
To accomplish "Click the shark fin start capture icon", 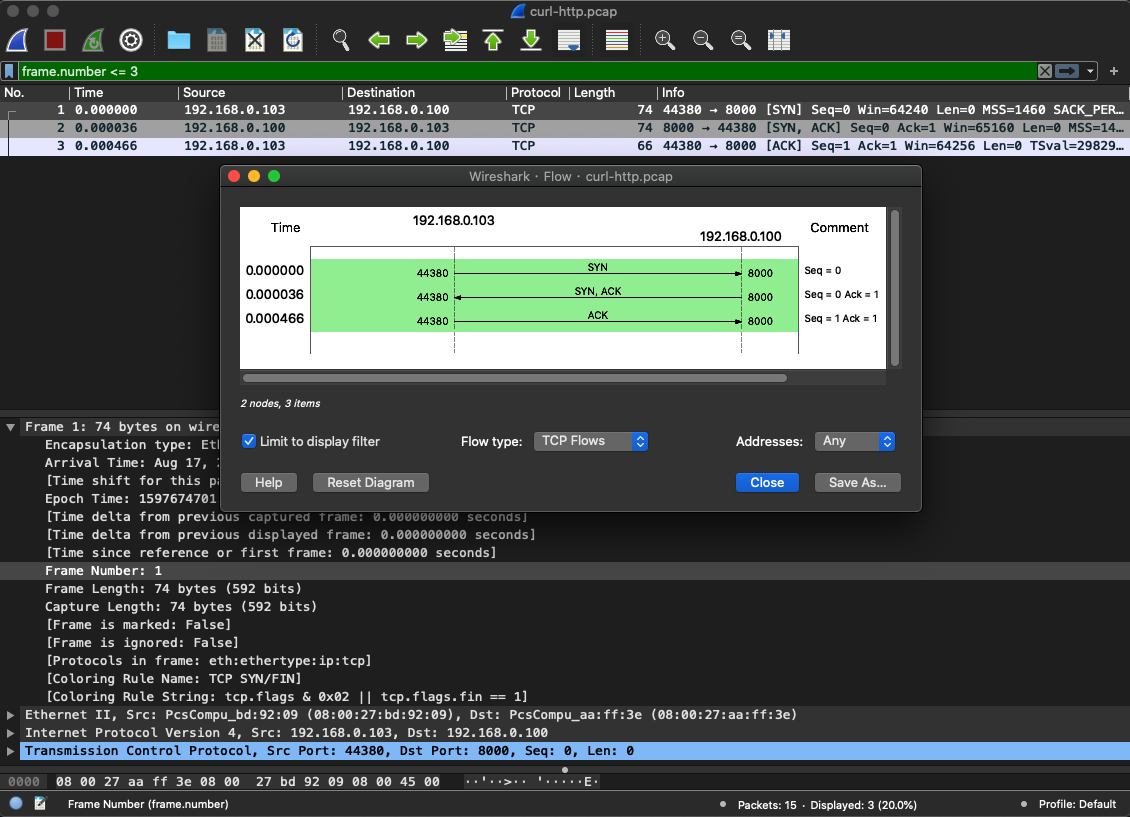I will [17, 40].
